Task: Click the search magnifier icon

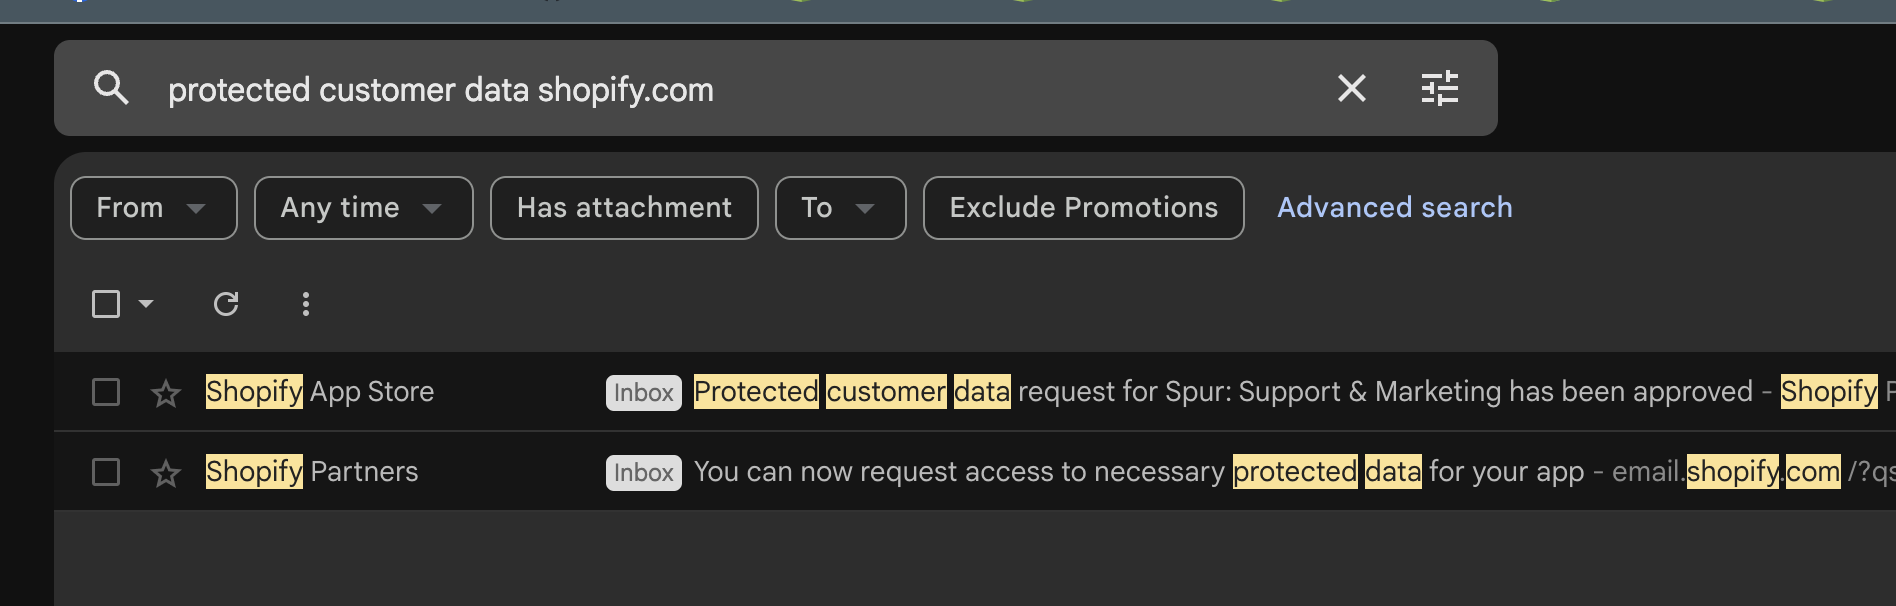Action: 111,88
